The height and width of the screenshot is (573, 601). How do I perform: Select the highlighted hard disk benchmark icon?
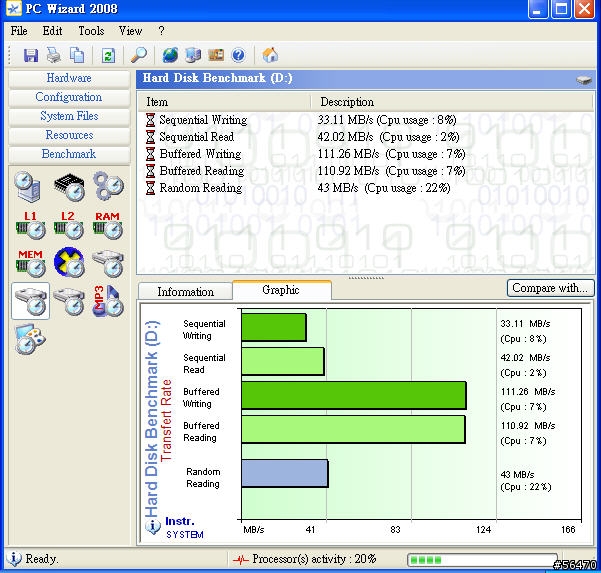31,301
